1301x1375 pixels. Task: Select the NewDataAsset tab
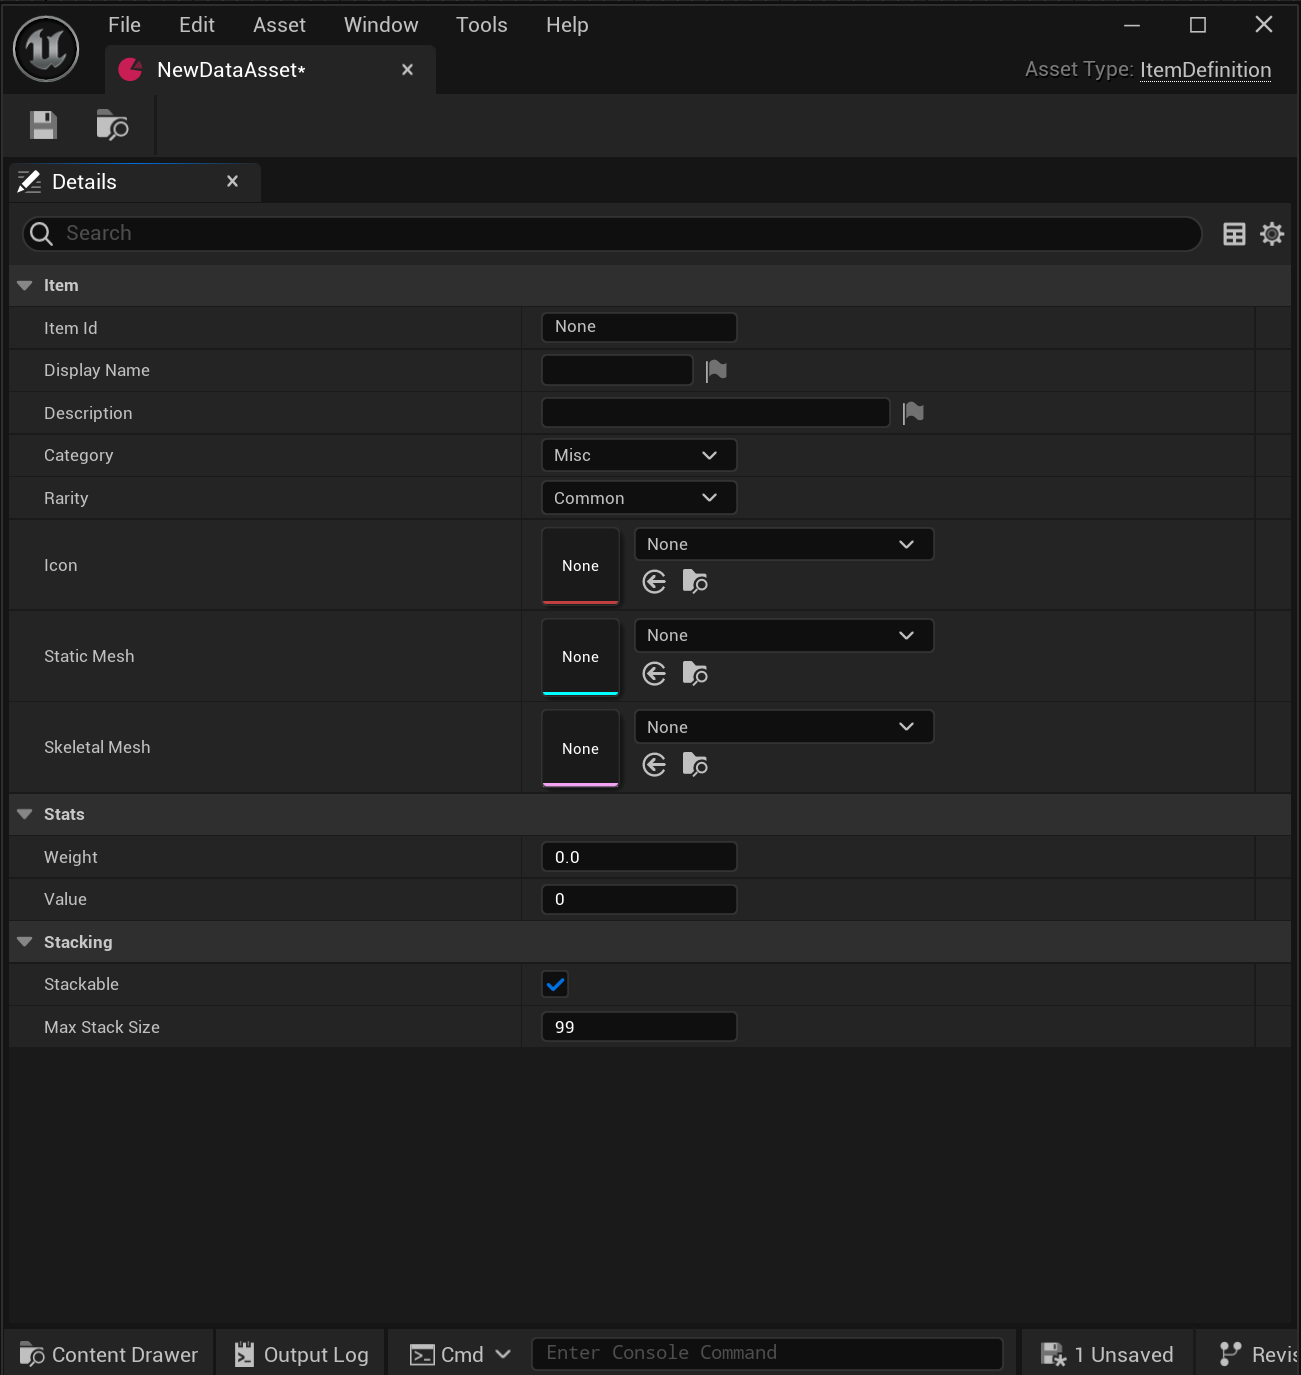coord(270,70)
